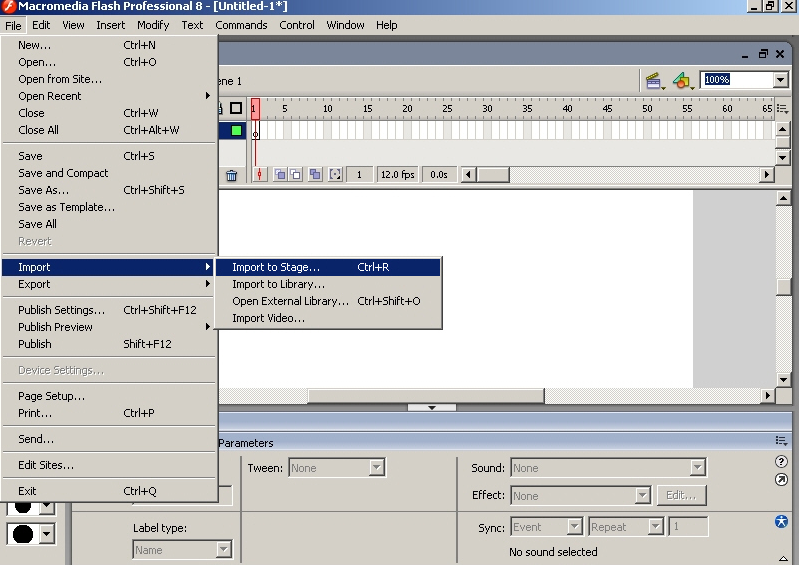The image size is (800, 567).
Task: Open the Effect dropdown
Action: click(x=642, y=495)
